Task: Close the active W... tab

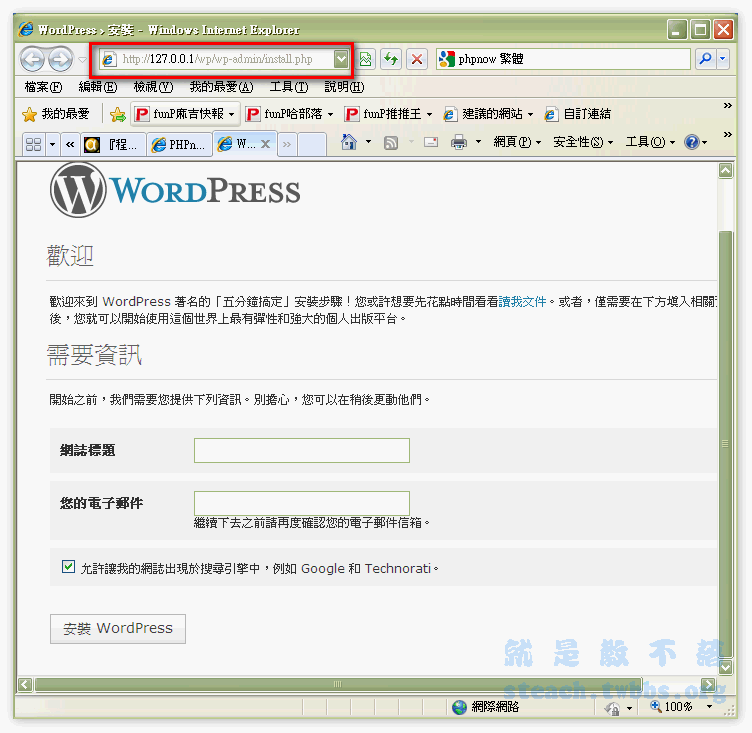Action: click(x=266, y=143)
